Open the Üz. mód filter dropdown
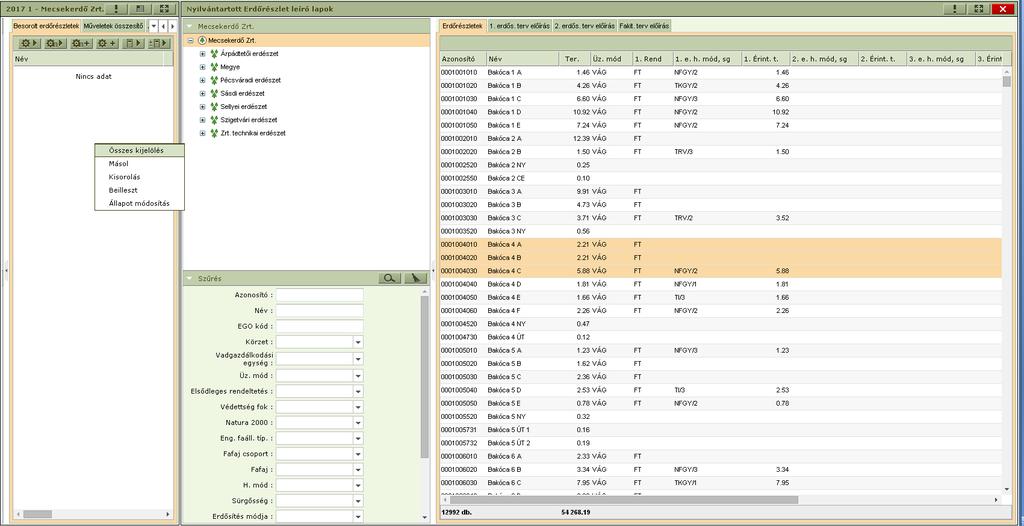The image size is (1024, 526). [358, 376]
